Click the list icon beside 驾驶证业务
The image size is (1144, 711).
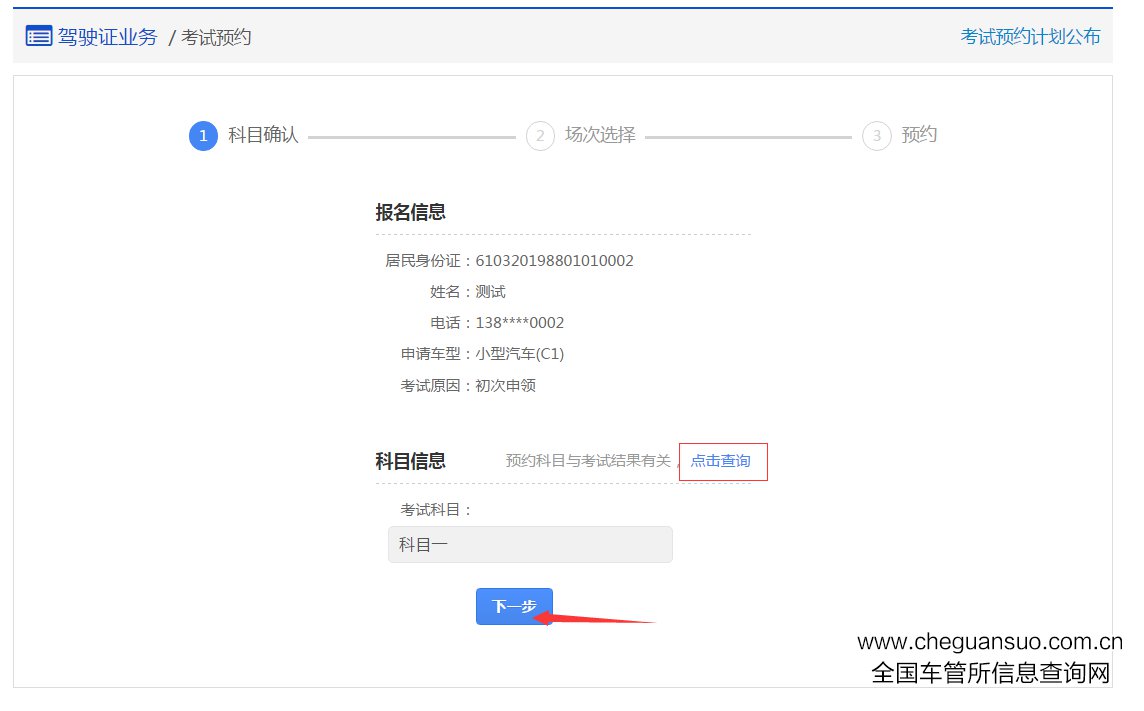pos(38,37)
